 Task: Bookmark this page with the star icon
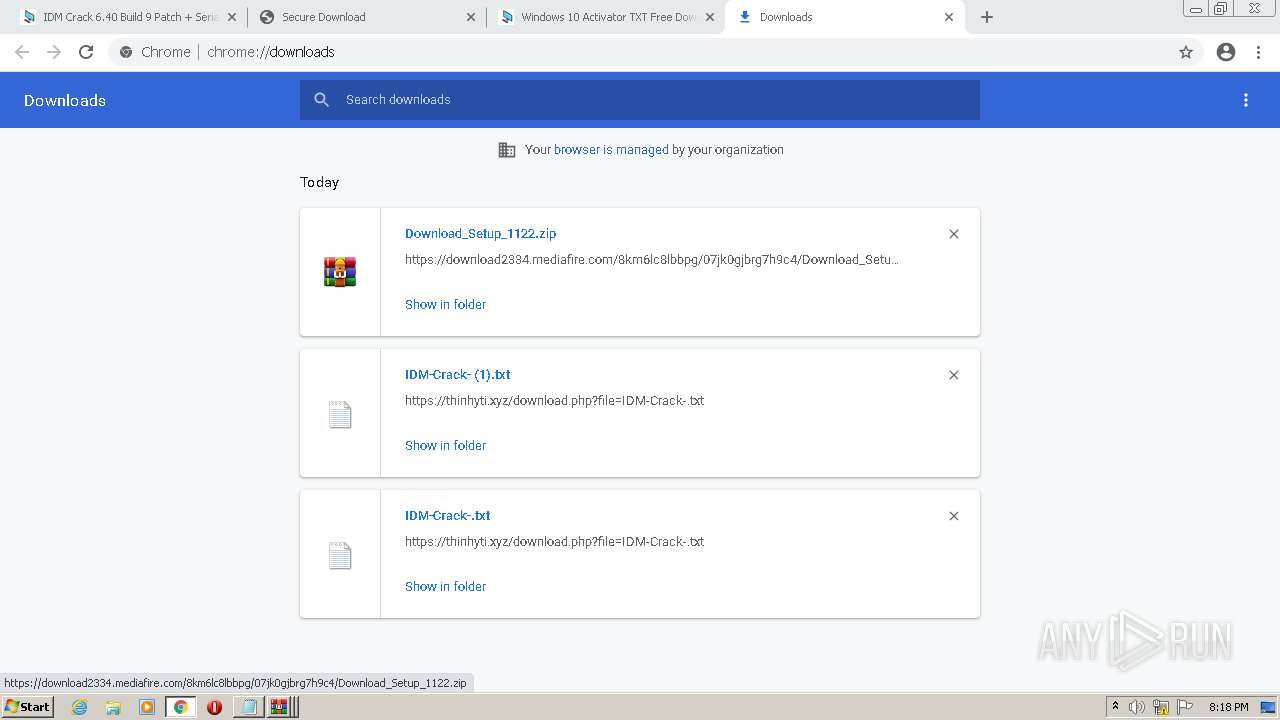[x=1186, y=52]
